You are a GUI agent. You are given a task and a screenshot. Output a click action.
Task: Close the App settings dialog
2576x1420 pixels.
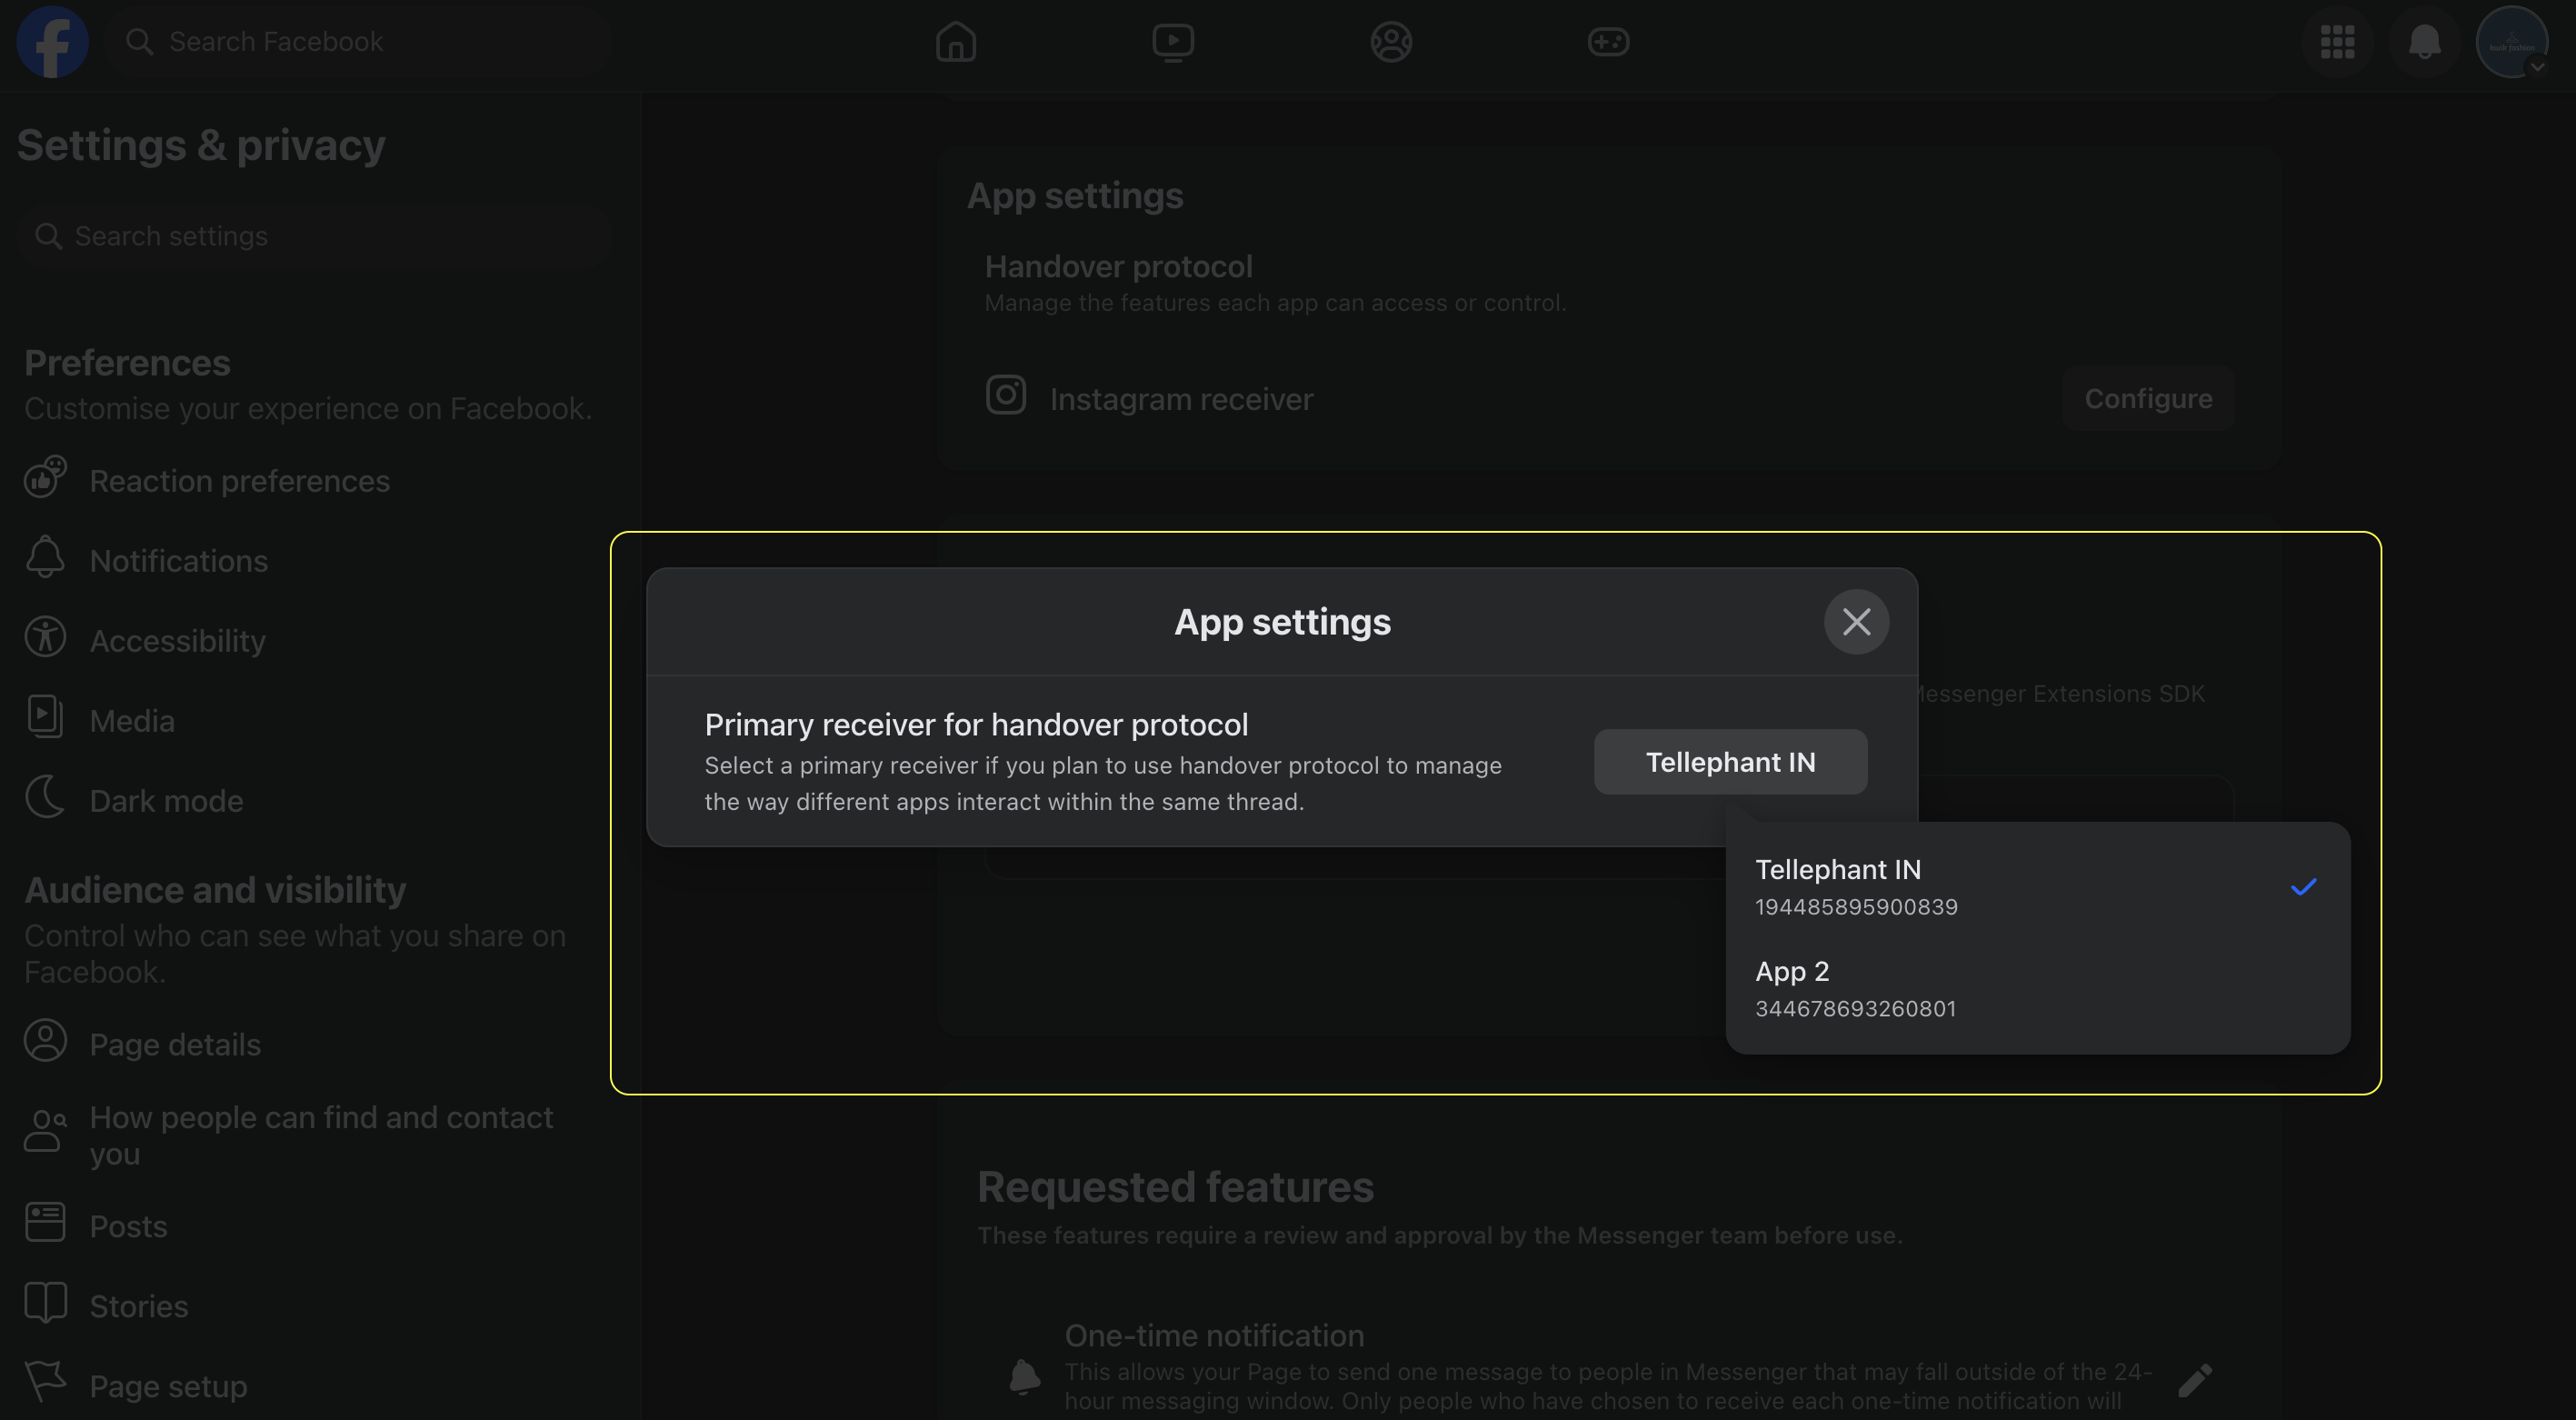pyautogui.click(x=1856, y=622)
